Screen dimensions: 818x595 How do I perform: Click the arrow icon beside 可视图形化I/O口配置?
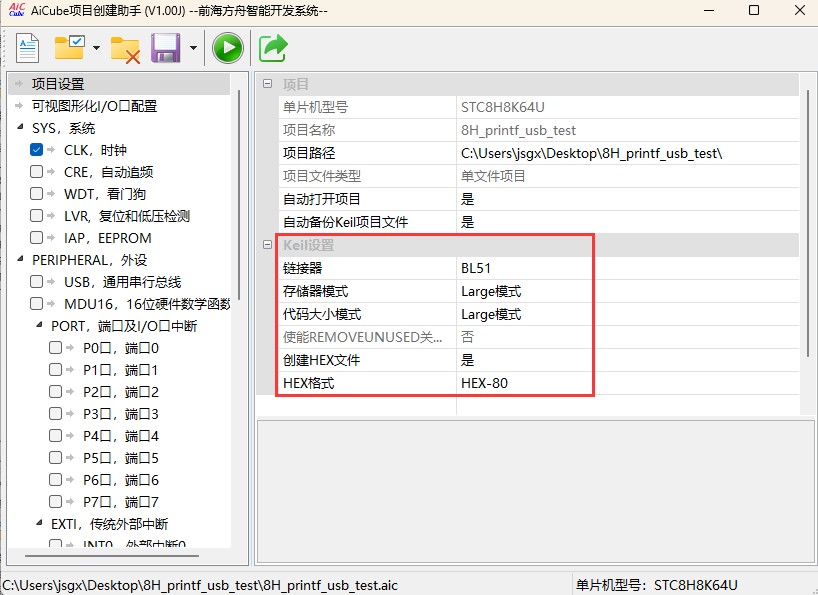(x=19, y=105)
